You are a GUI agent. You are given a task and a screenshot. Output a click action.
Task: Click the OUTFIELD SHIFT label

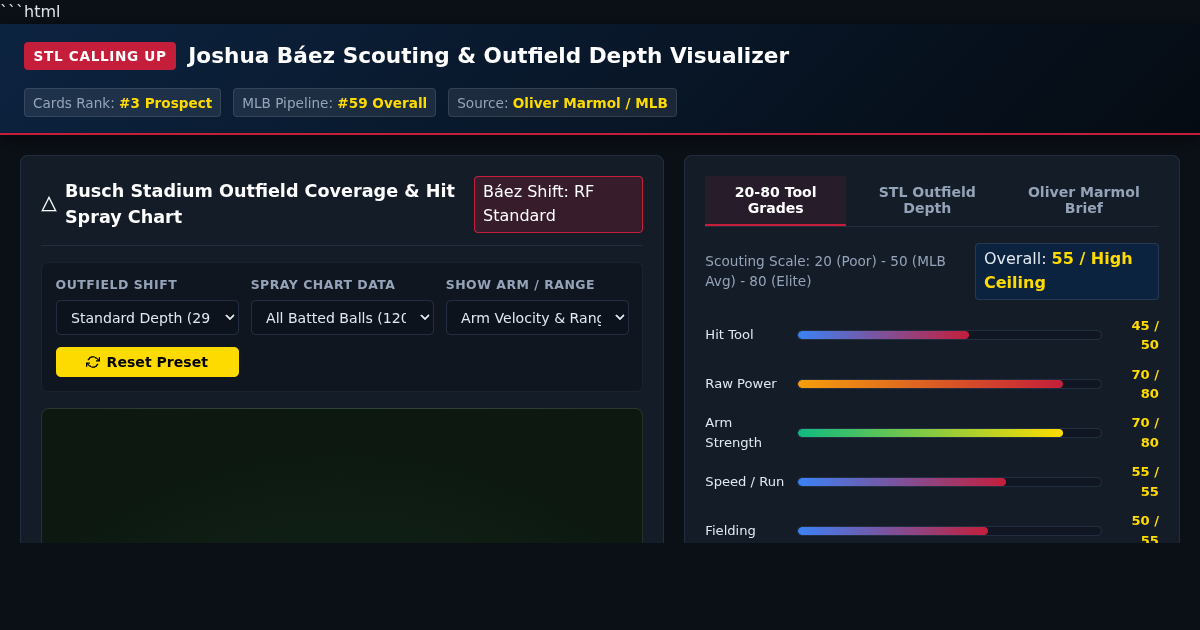coord(116,285)
